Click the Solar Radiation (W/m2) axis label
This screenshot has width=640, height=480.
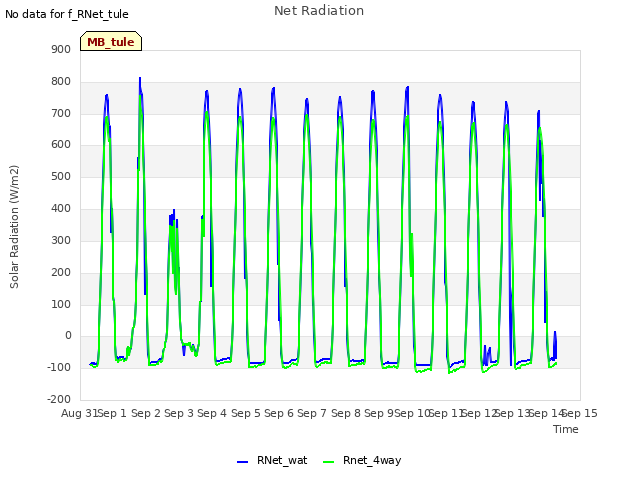pos(14,227)
